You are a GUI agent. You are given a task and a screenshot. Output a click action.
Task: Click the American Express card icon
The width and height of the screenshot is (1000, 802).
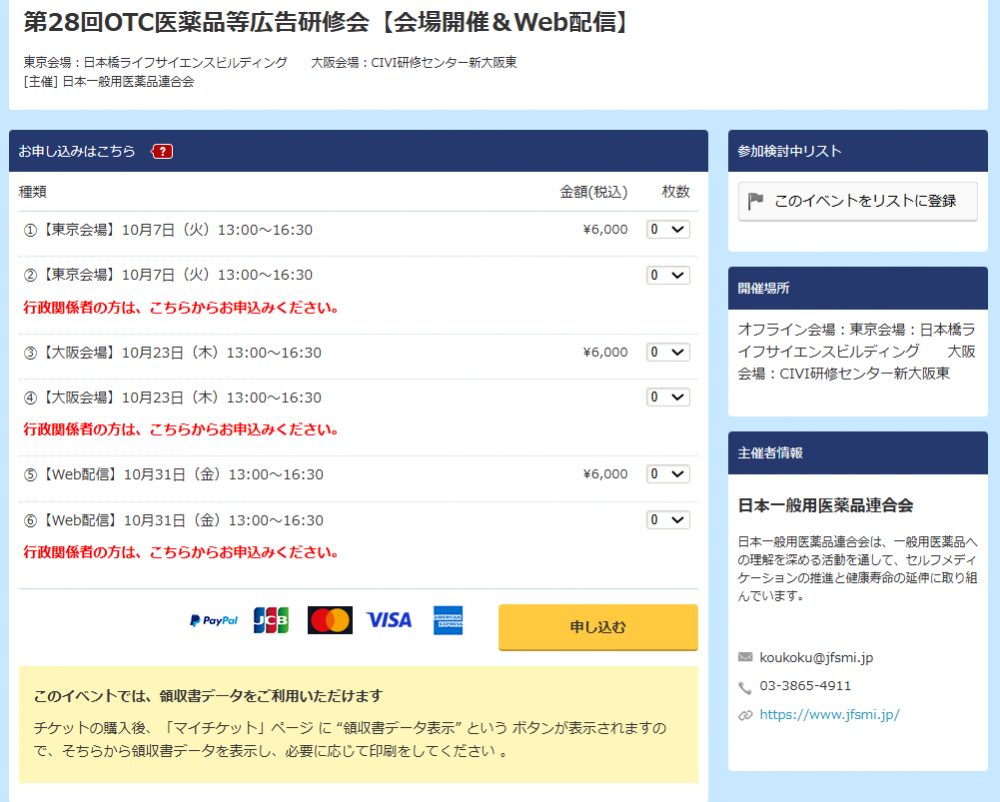[x=446, y=620]
